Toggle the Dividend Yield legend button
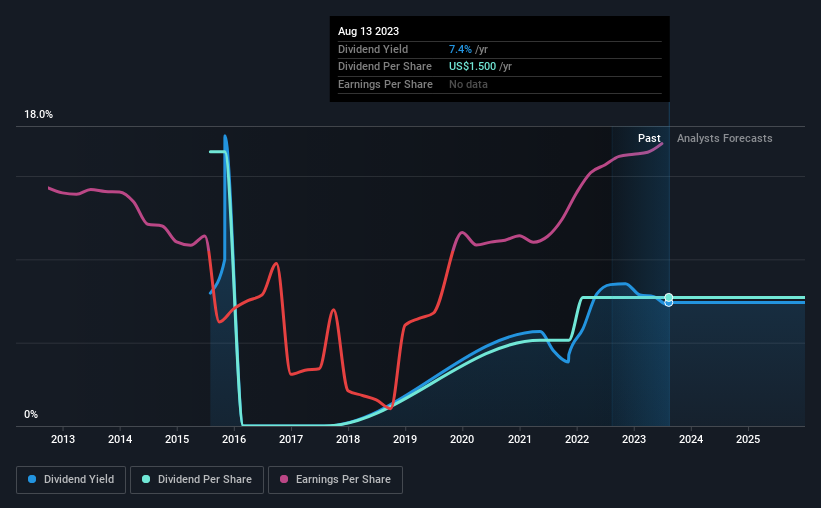The width and height of the screenshot is (821, 508). coord(71,480)
